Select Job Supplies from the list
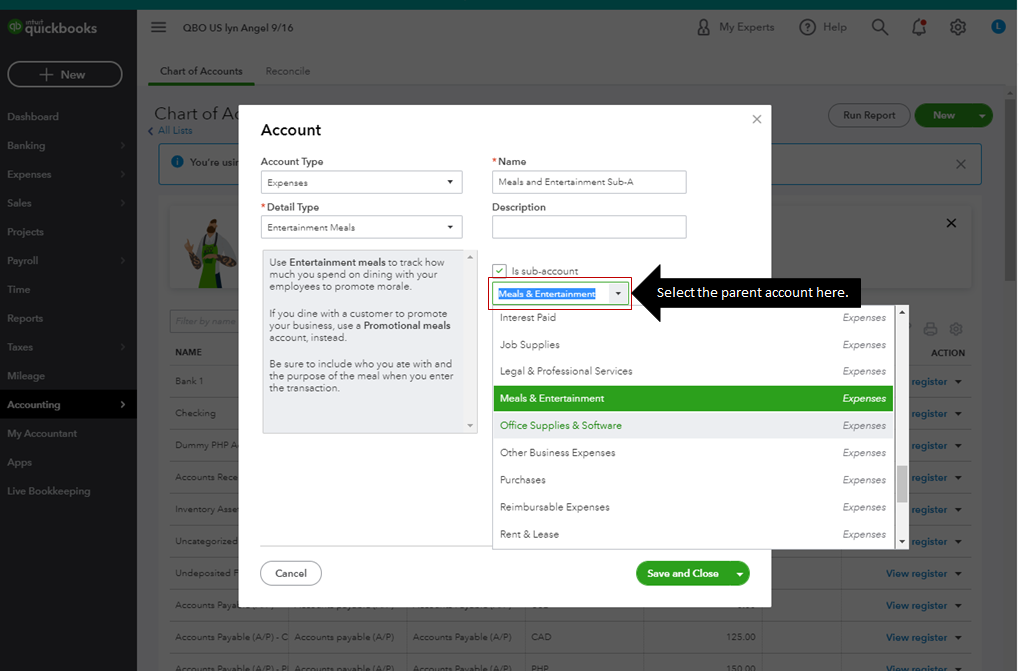The height and width of the screenshot is (671, 1019). [x=693, y=344]
